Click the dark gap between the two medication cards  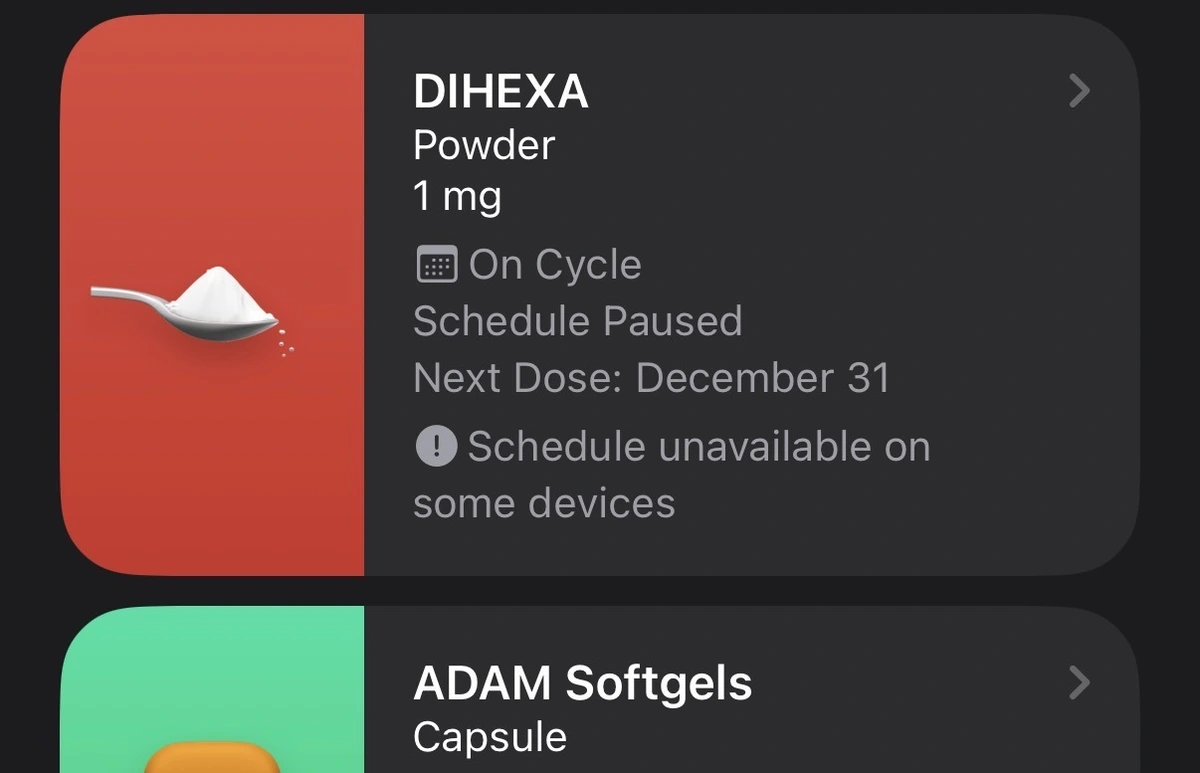click(600, 591)
